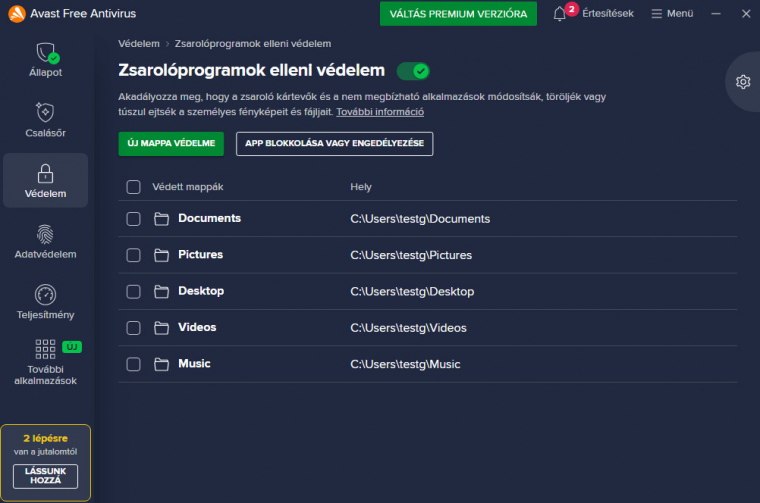This screenshot has width=760, height=503.
Task: Check the Pictures folder checkbox
Action: pos(133,255)
